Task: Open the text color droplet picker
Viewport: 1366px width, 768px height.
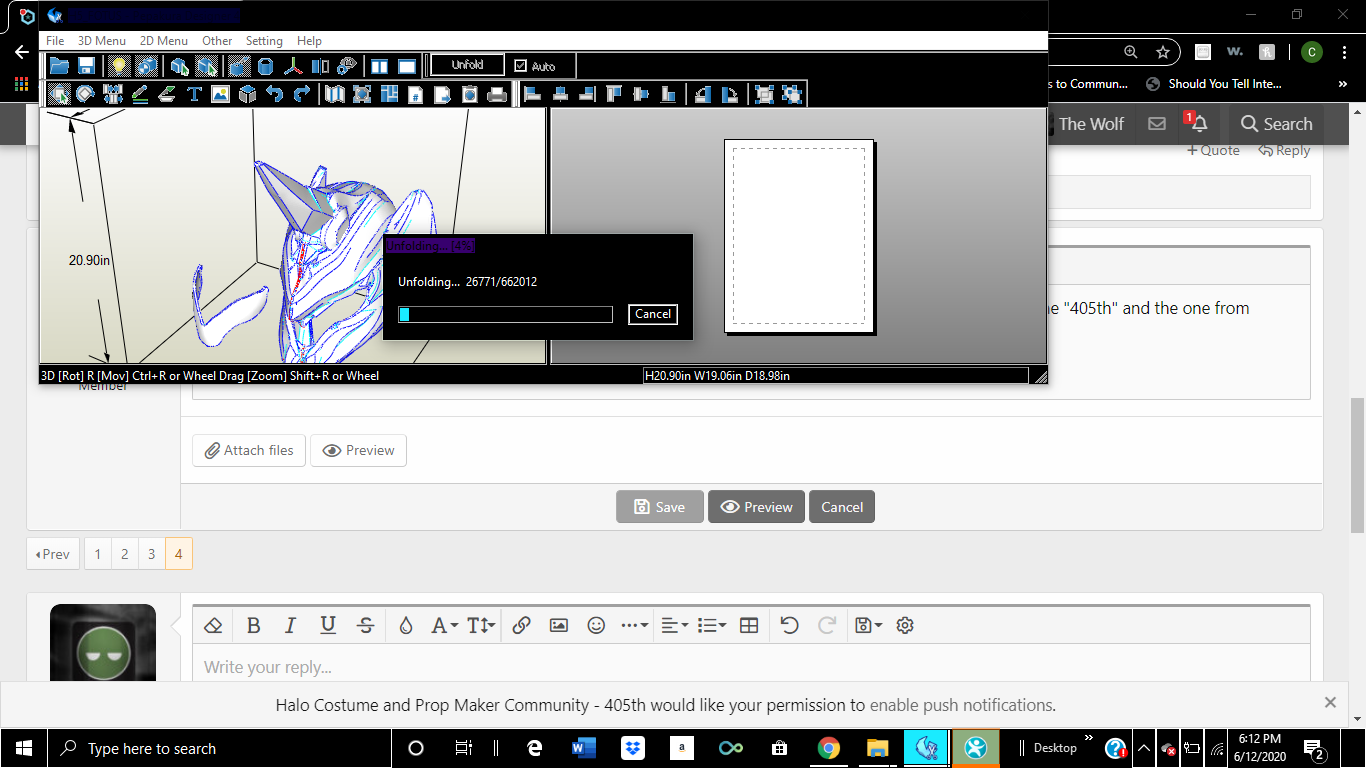Action: pos(406,625)
